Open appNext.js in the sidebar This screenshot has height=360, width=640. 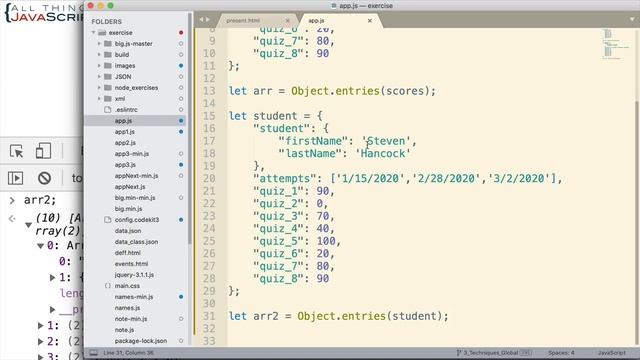point(130,187)
